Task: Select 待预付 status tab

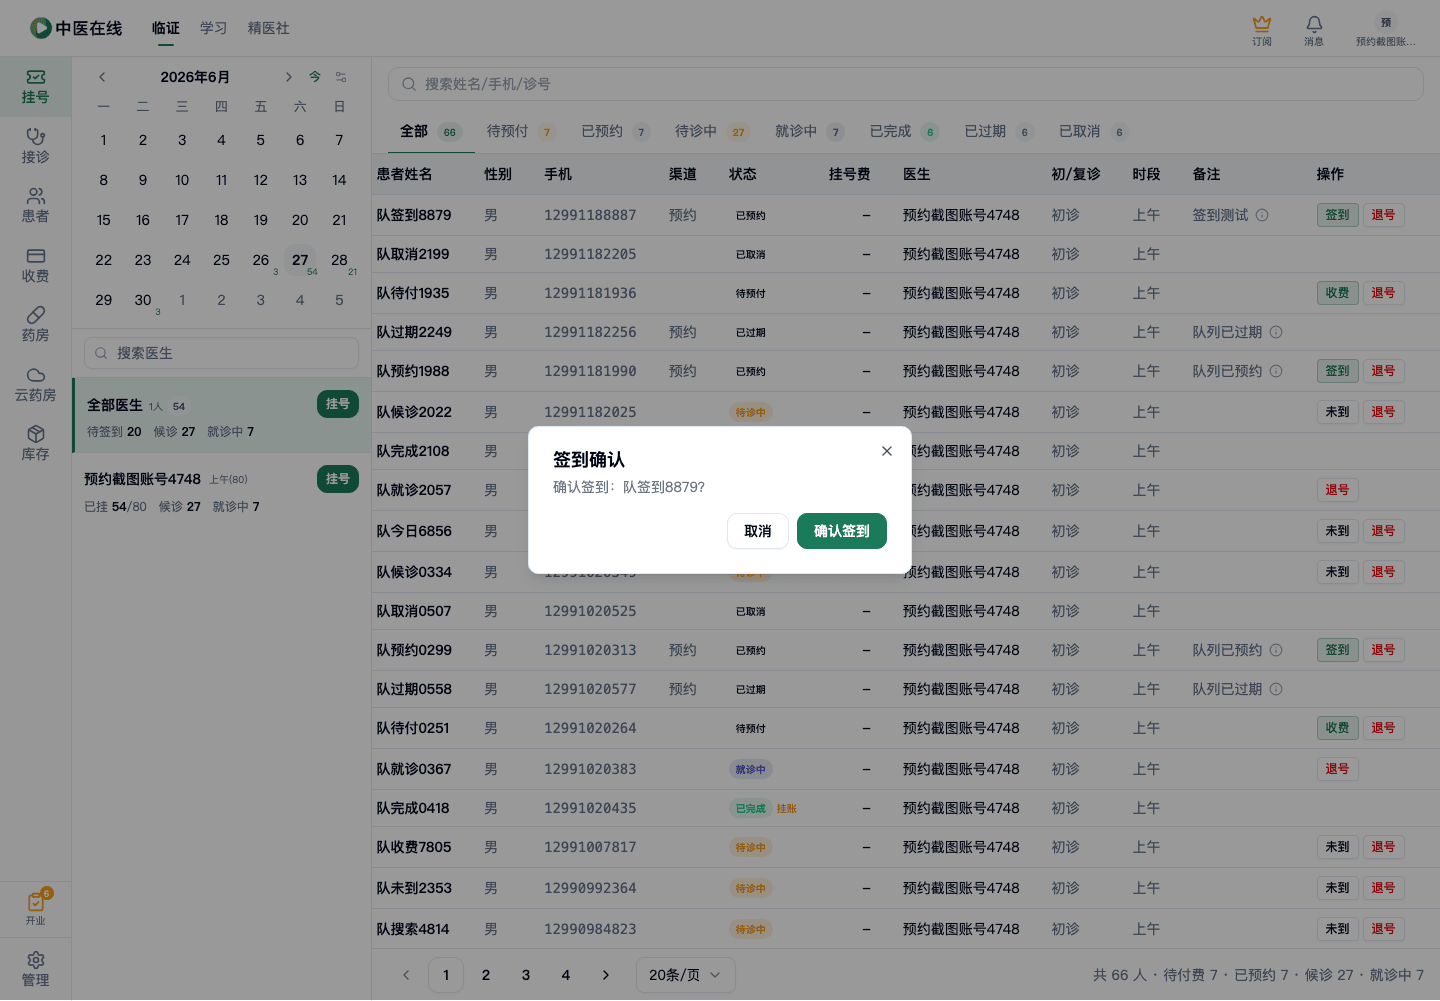Action: (521, 131)
